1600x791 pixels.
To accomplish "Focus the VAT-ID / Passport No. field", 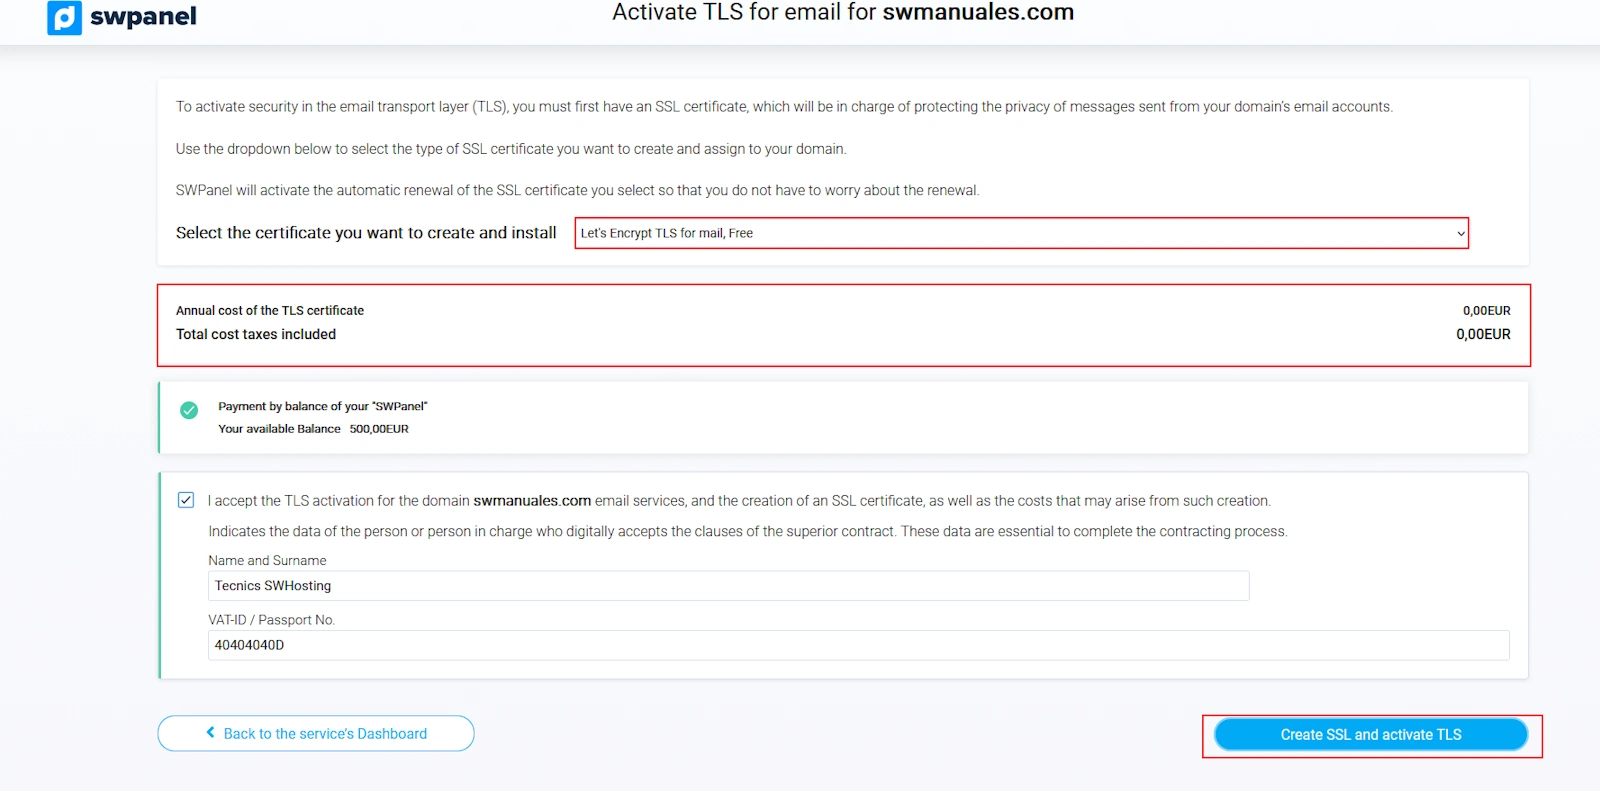I will (x=859, y=645).
